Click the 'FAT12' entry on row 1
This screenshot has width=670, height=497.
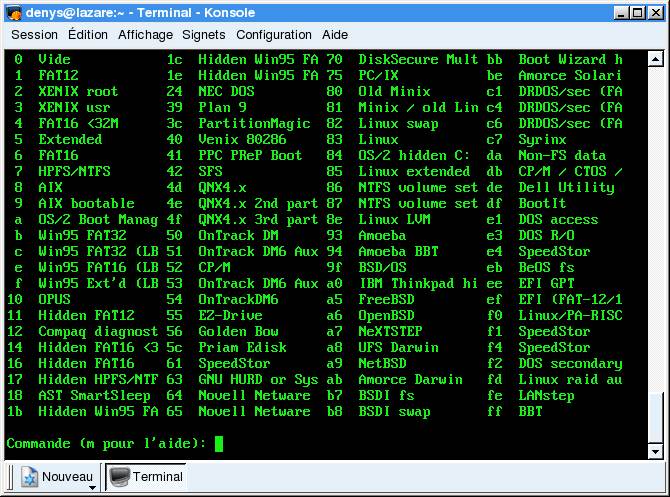point(58,75)
